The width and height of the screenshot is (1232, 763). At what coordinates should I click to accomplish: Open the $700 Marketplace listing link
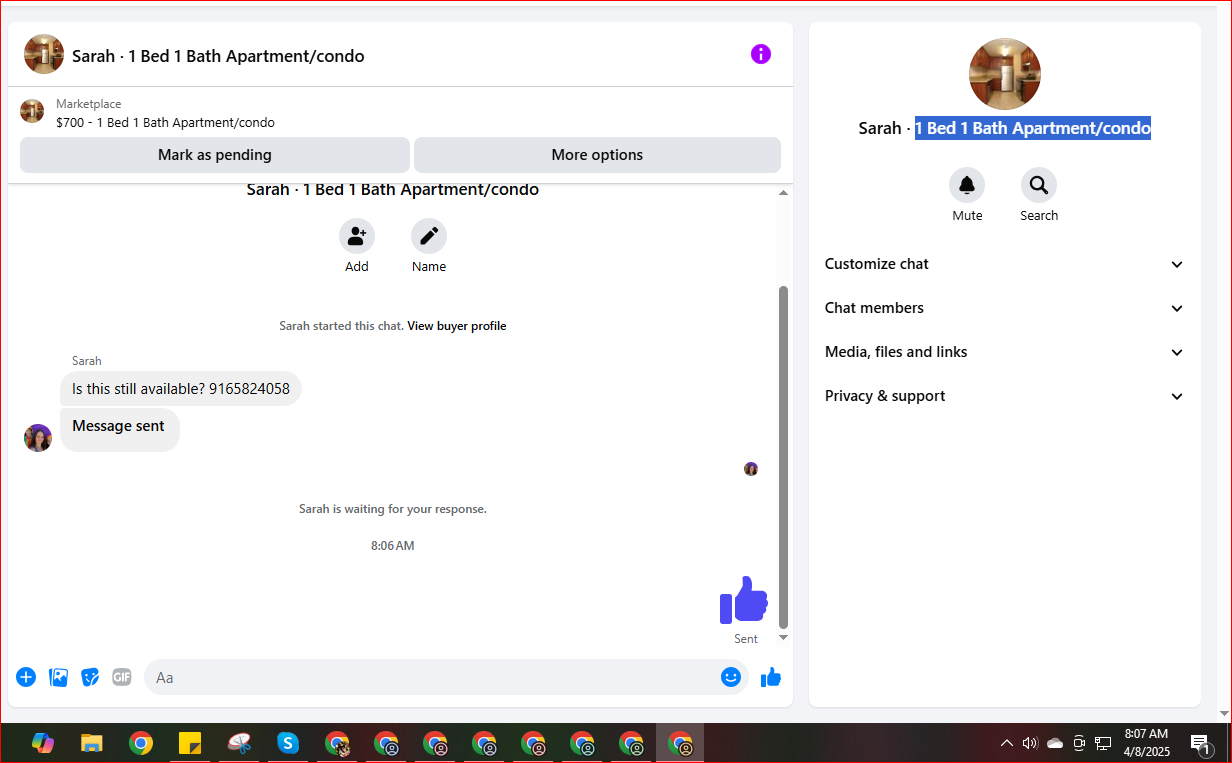coord(165,123)
